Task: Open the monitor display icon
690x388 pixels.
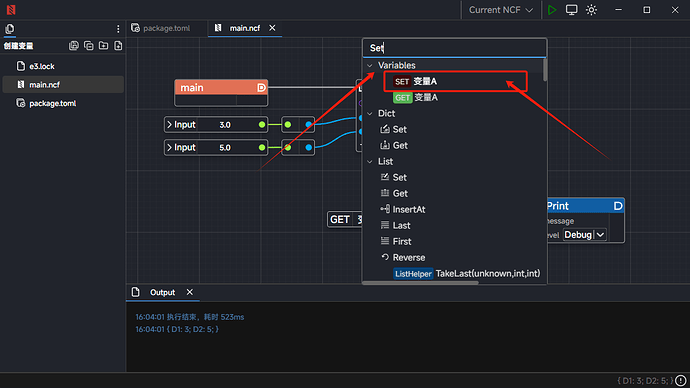Action: pyautogui.click(x=571, y=10)
